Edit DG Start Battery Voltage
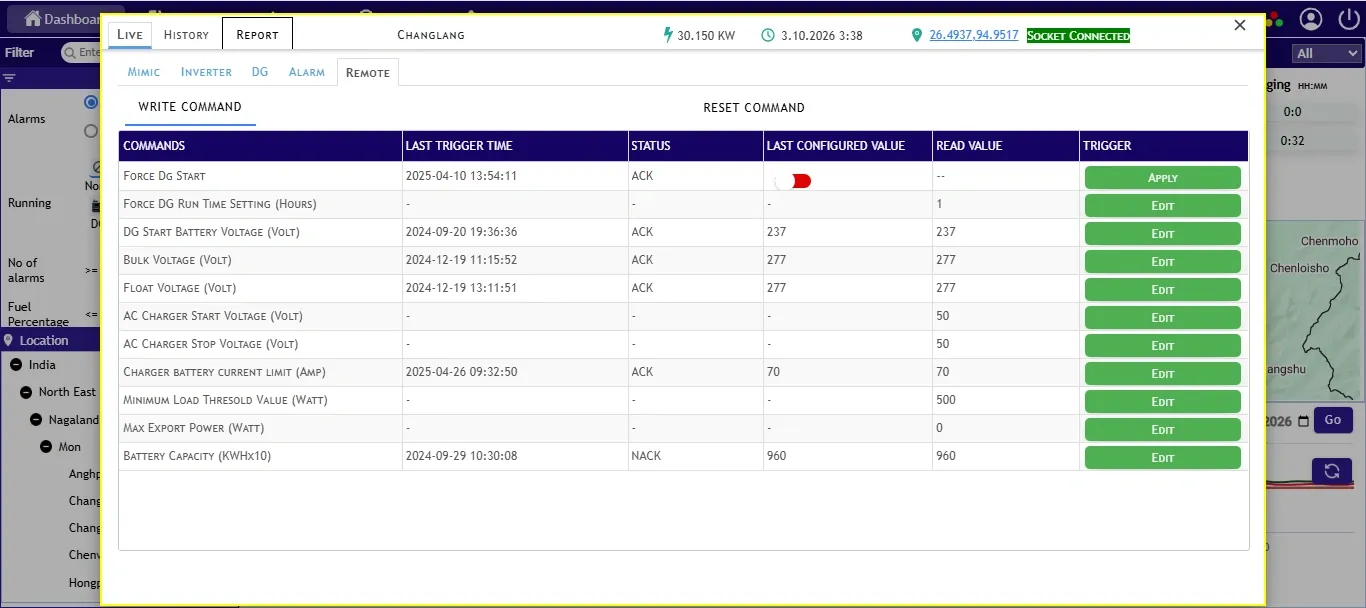1366x608 pixels. point(1162,233)
